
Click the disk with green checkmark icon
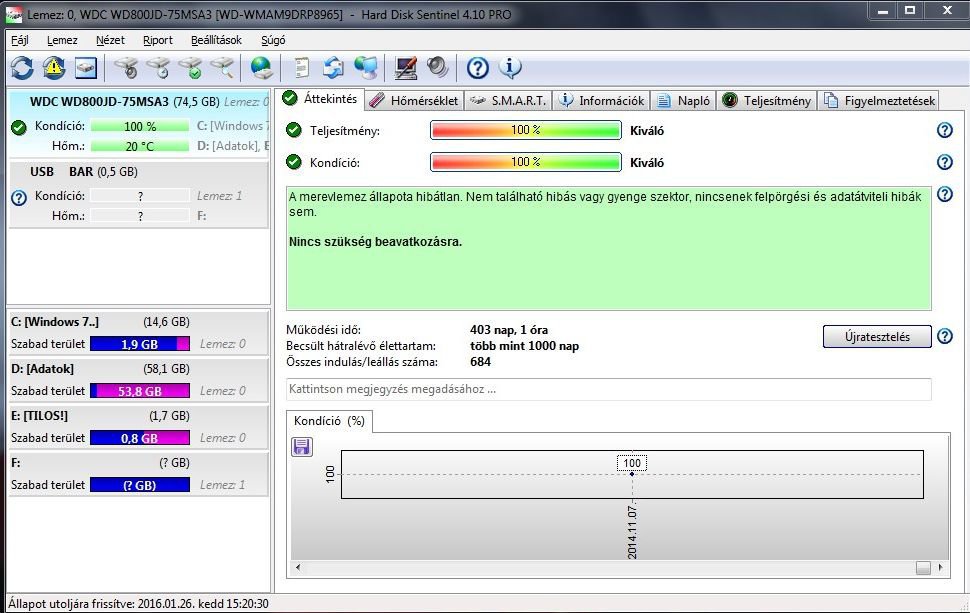[191, 67]
